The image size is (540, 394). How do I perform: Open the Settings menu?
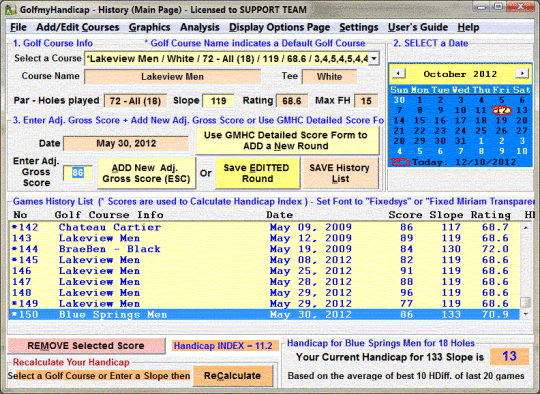coord(359,27)
